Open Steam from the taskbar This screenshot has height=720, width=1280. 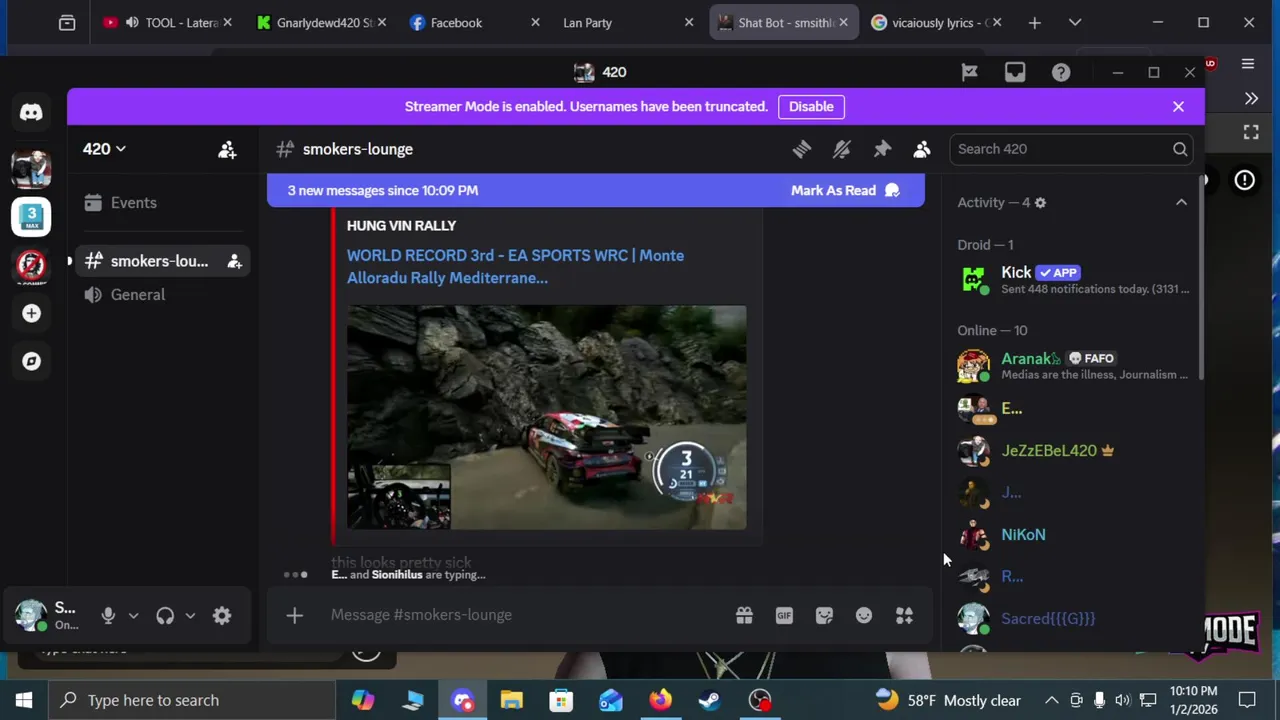click(x=710, y=700)
